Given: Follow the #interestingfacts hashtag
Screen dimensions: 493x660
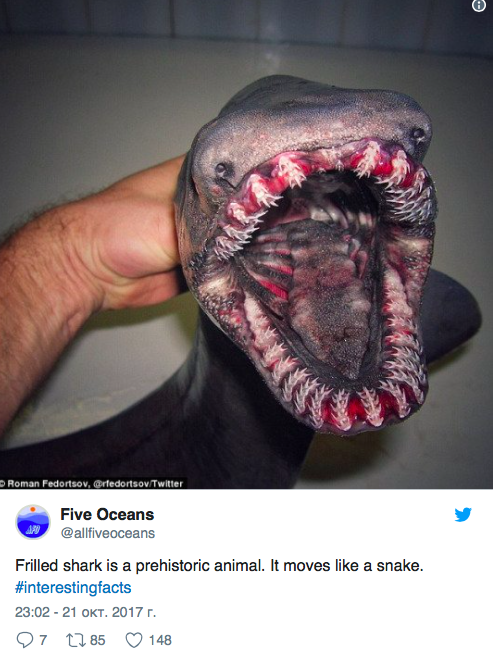Looking at the screenshot, I should point(73,587).
